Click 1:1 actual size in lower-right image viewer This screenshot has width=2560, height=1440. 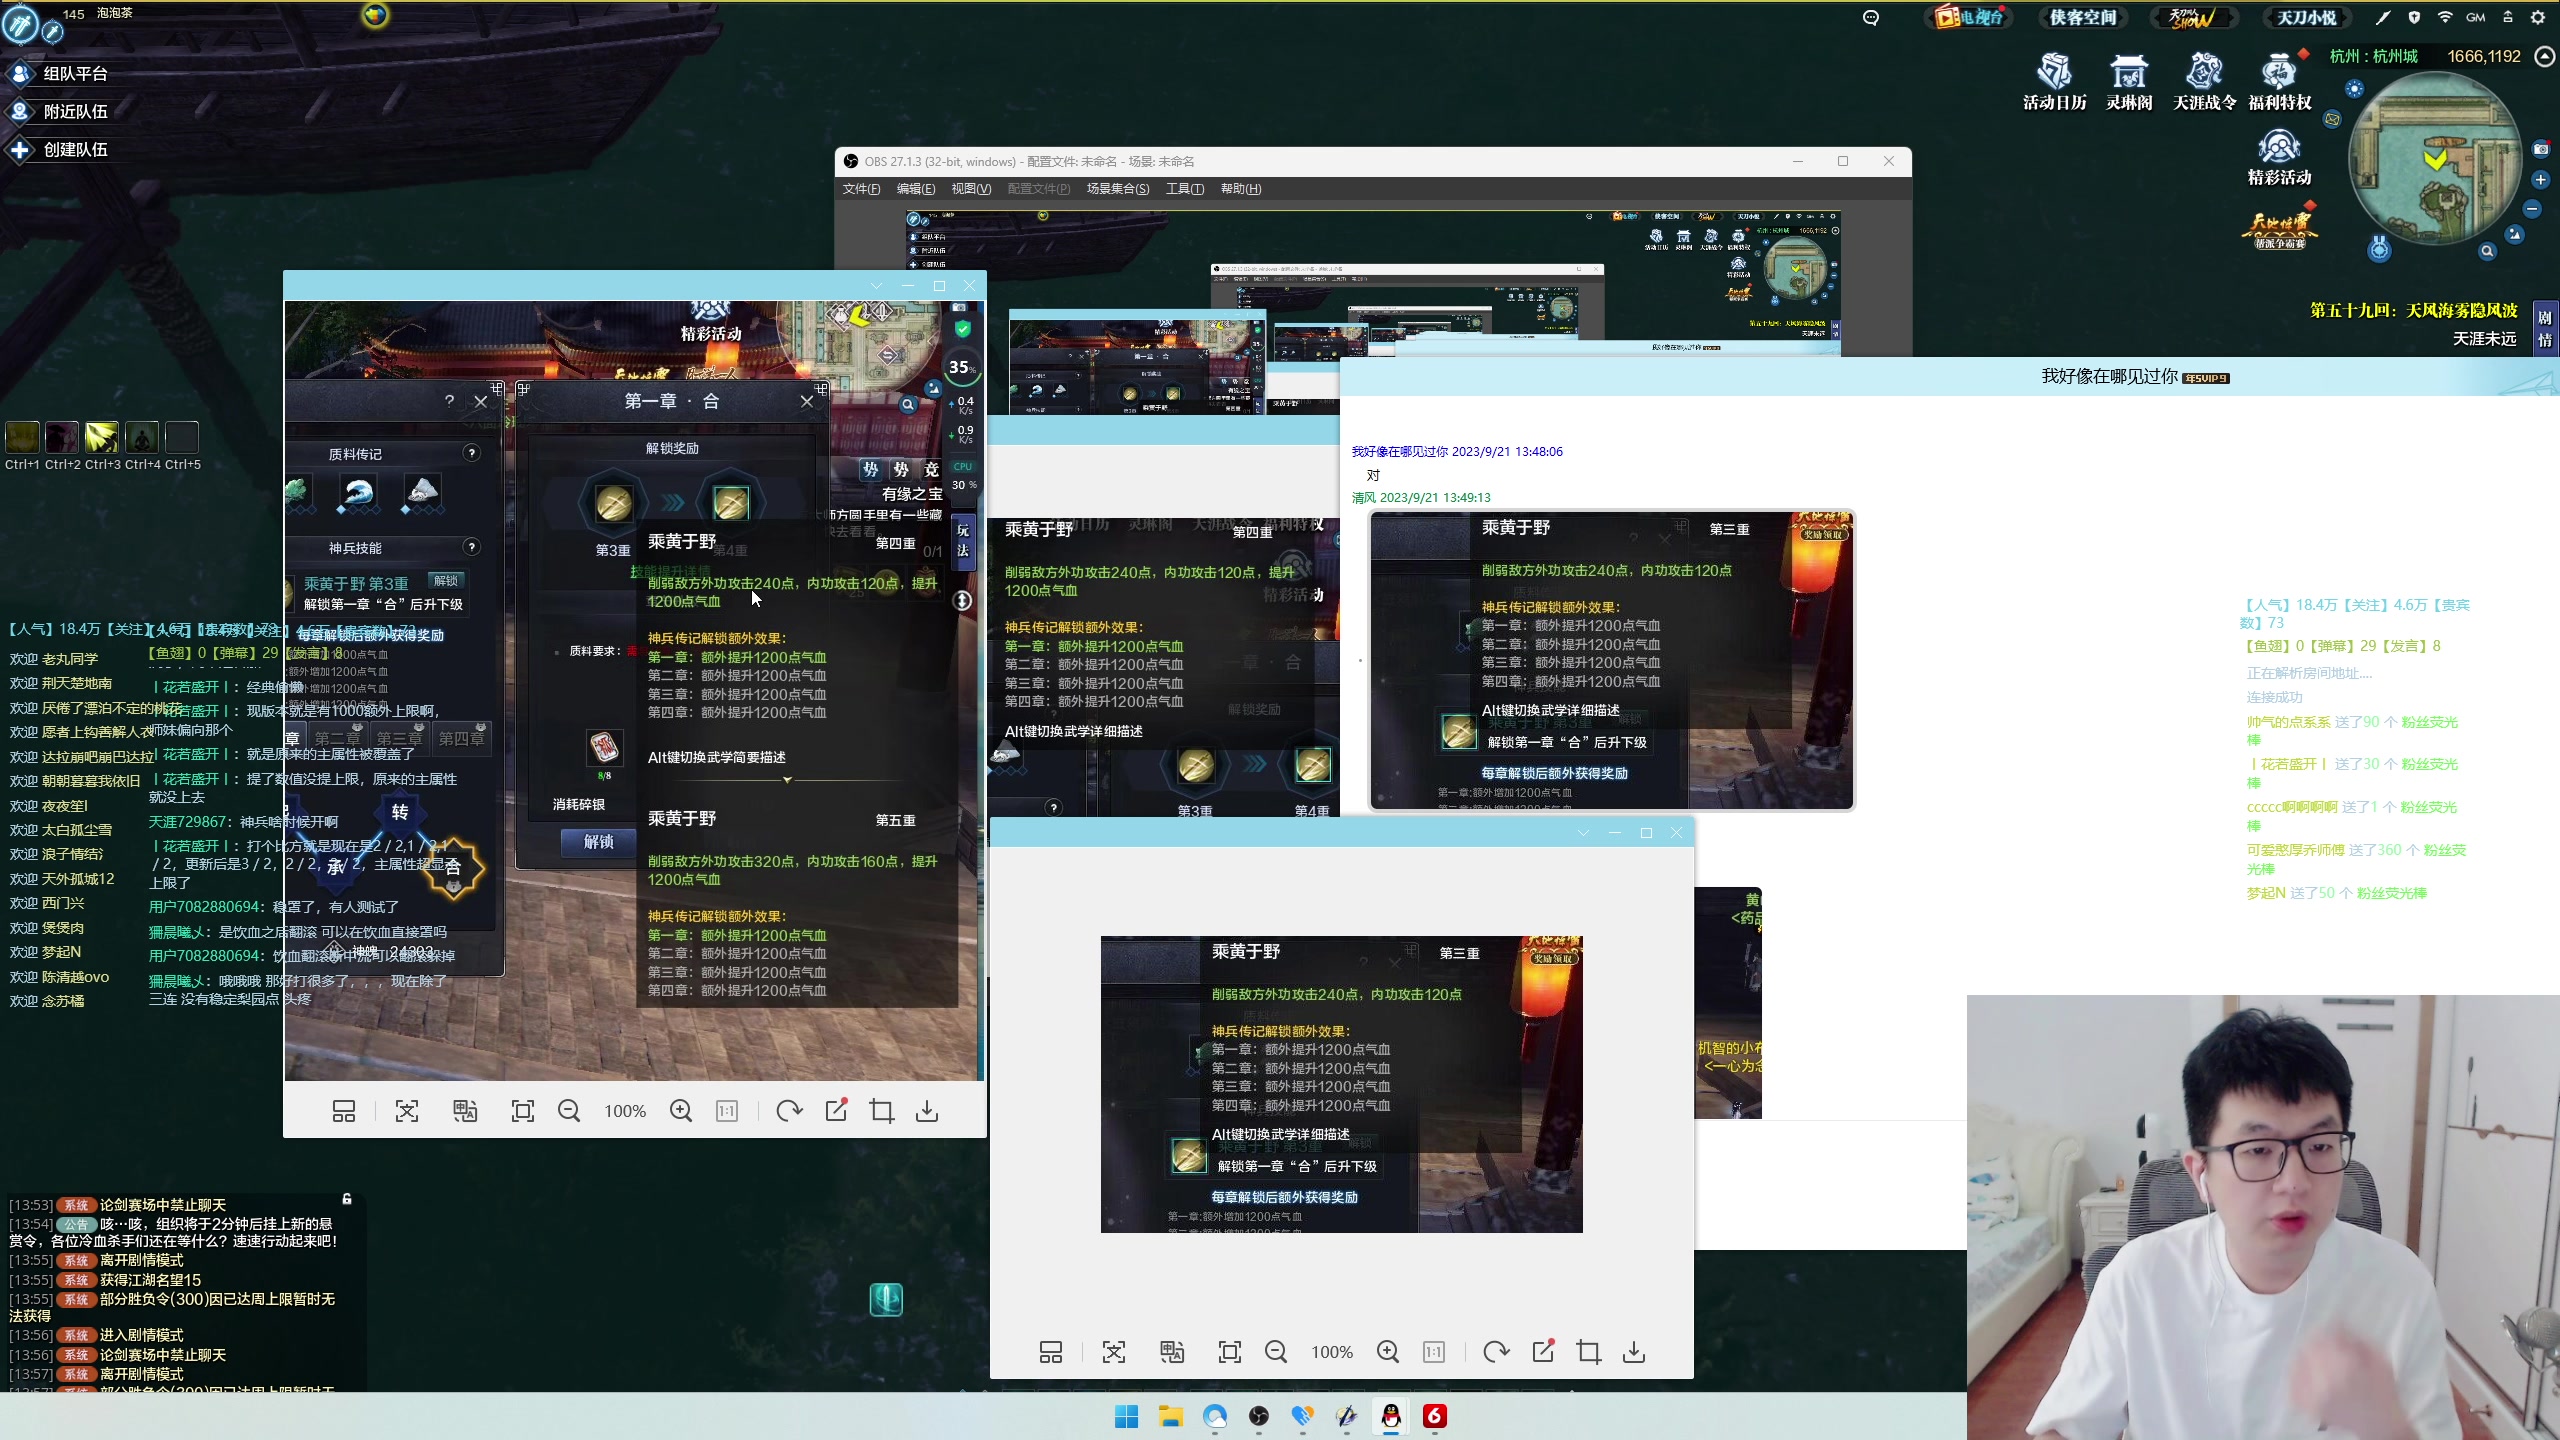coord(1434,1352)
